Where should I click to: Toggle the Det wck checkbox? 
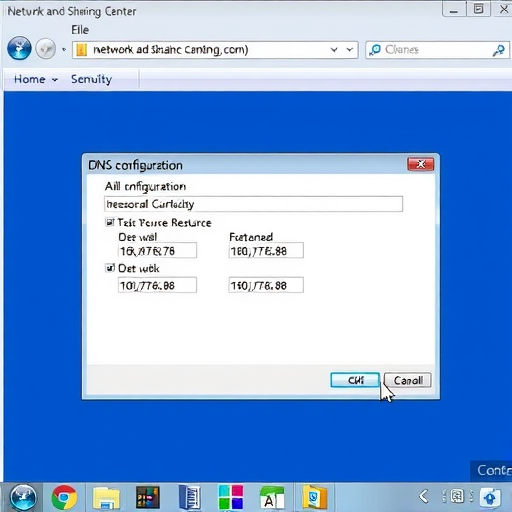pos(109,268)
